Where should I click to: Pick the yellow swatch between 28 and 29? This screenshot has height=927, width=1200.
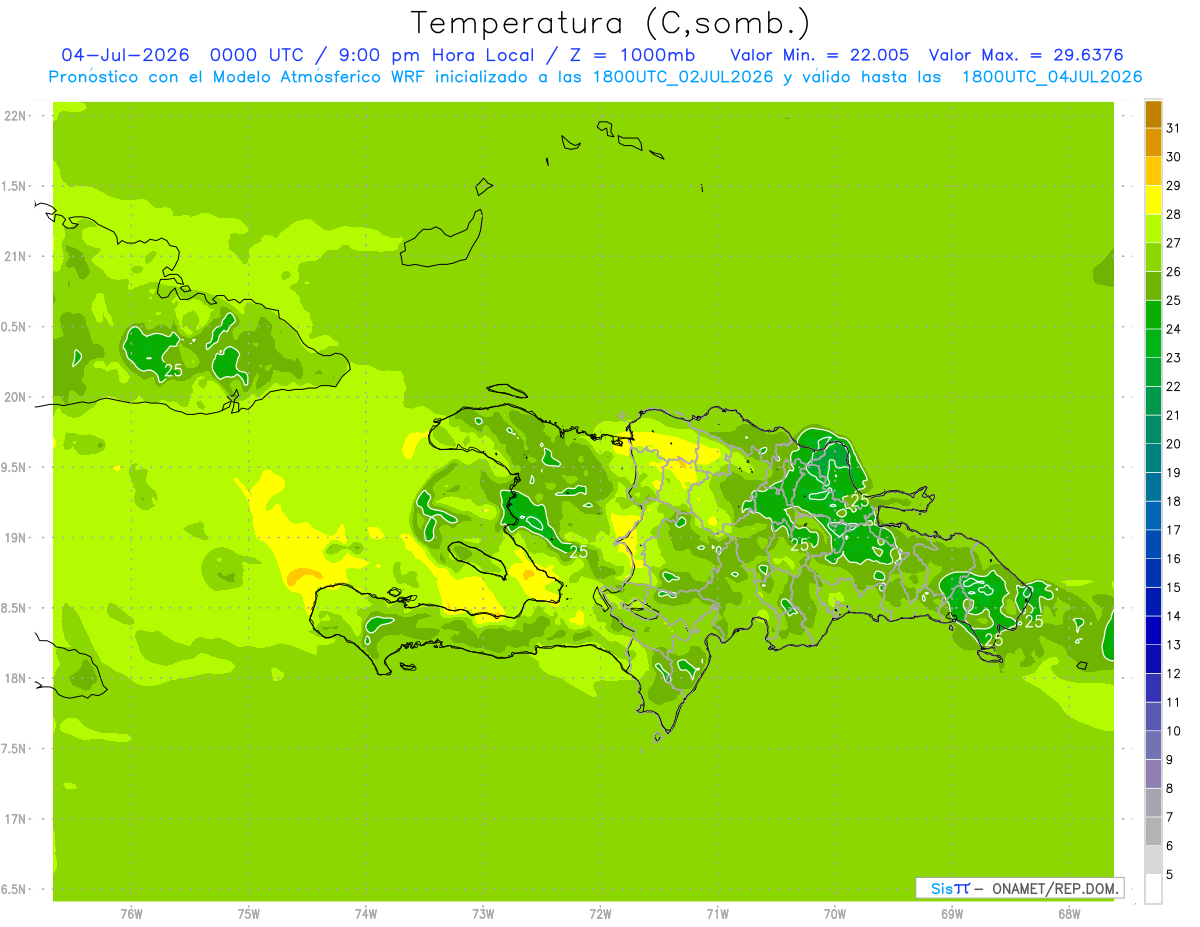[x=1153, y=199]
